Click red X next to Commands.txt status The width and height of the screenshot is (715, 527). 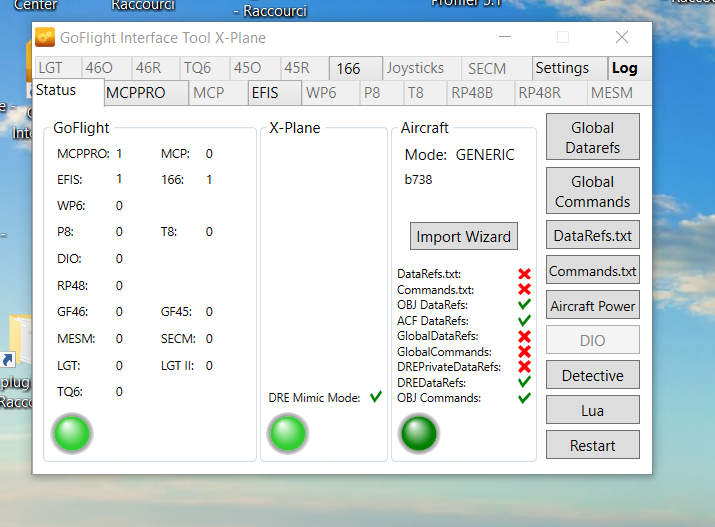[x=524, y=289]
